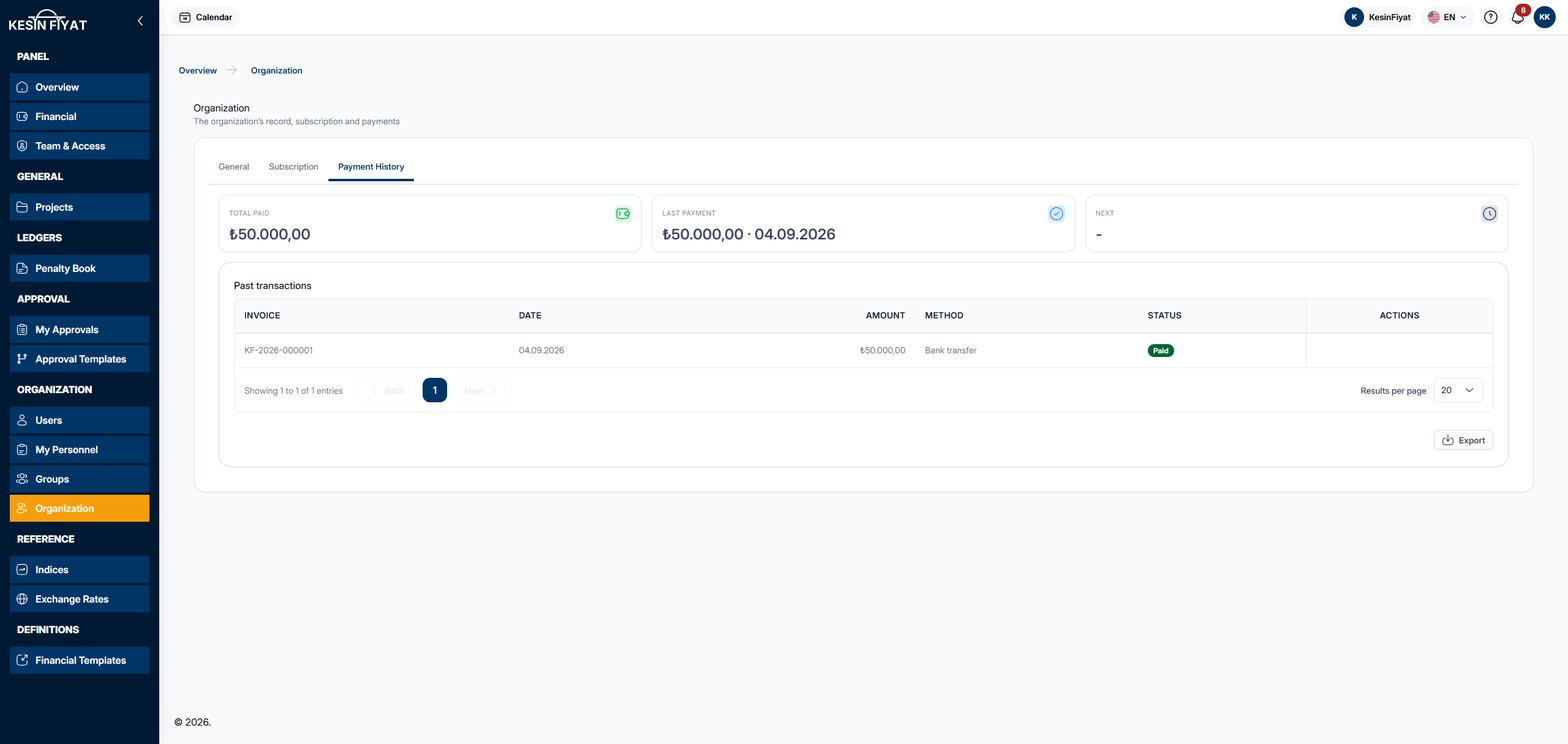Image resolution: width=1568 pixels, height=744 pixels.
Task: Open the KK user avatar menu
Action: (1544, 17)
